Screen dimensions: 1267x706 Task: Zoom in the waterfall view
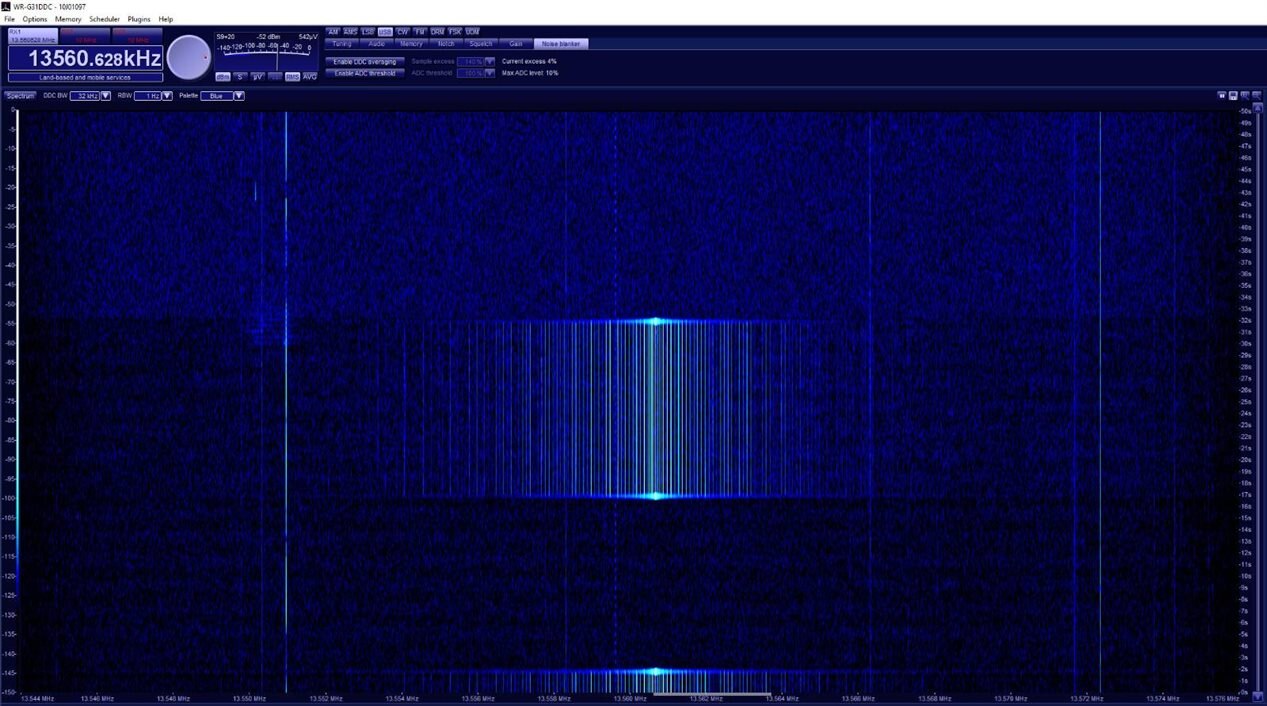pos(1245,96)
